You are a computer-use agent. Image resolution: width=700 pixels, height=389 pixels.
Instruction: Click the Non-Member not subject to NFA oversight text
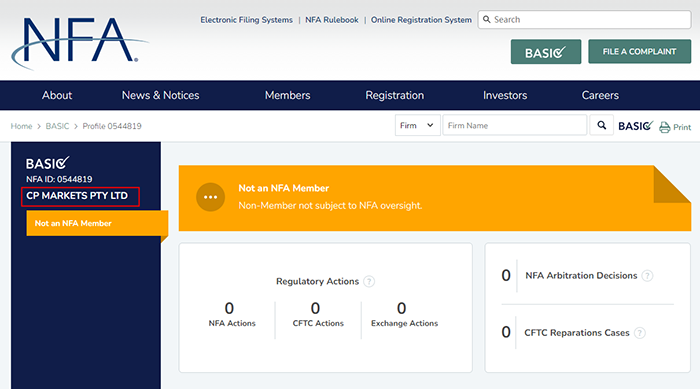330,205
